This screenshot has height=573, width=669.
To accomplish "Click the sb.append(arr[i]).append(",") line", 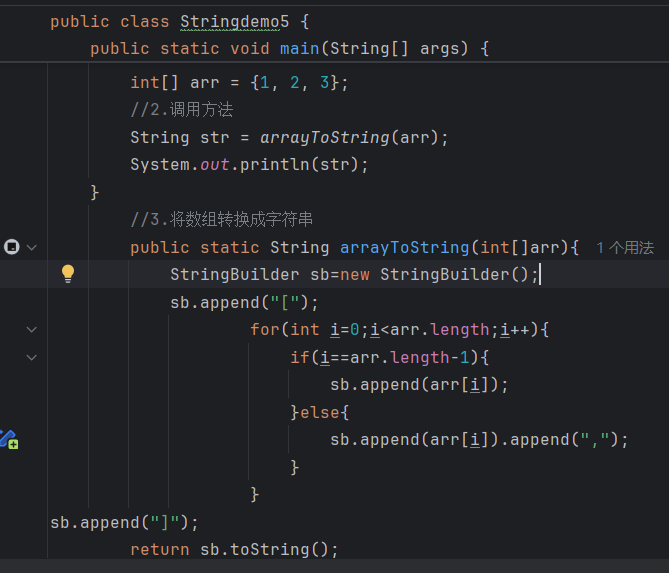I will coord(479,440).
